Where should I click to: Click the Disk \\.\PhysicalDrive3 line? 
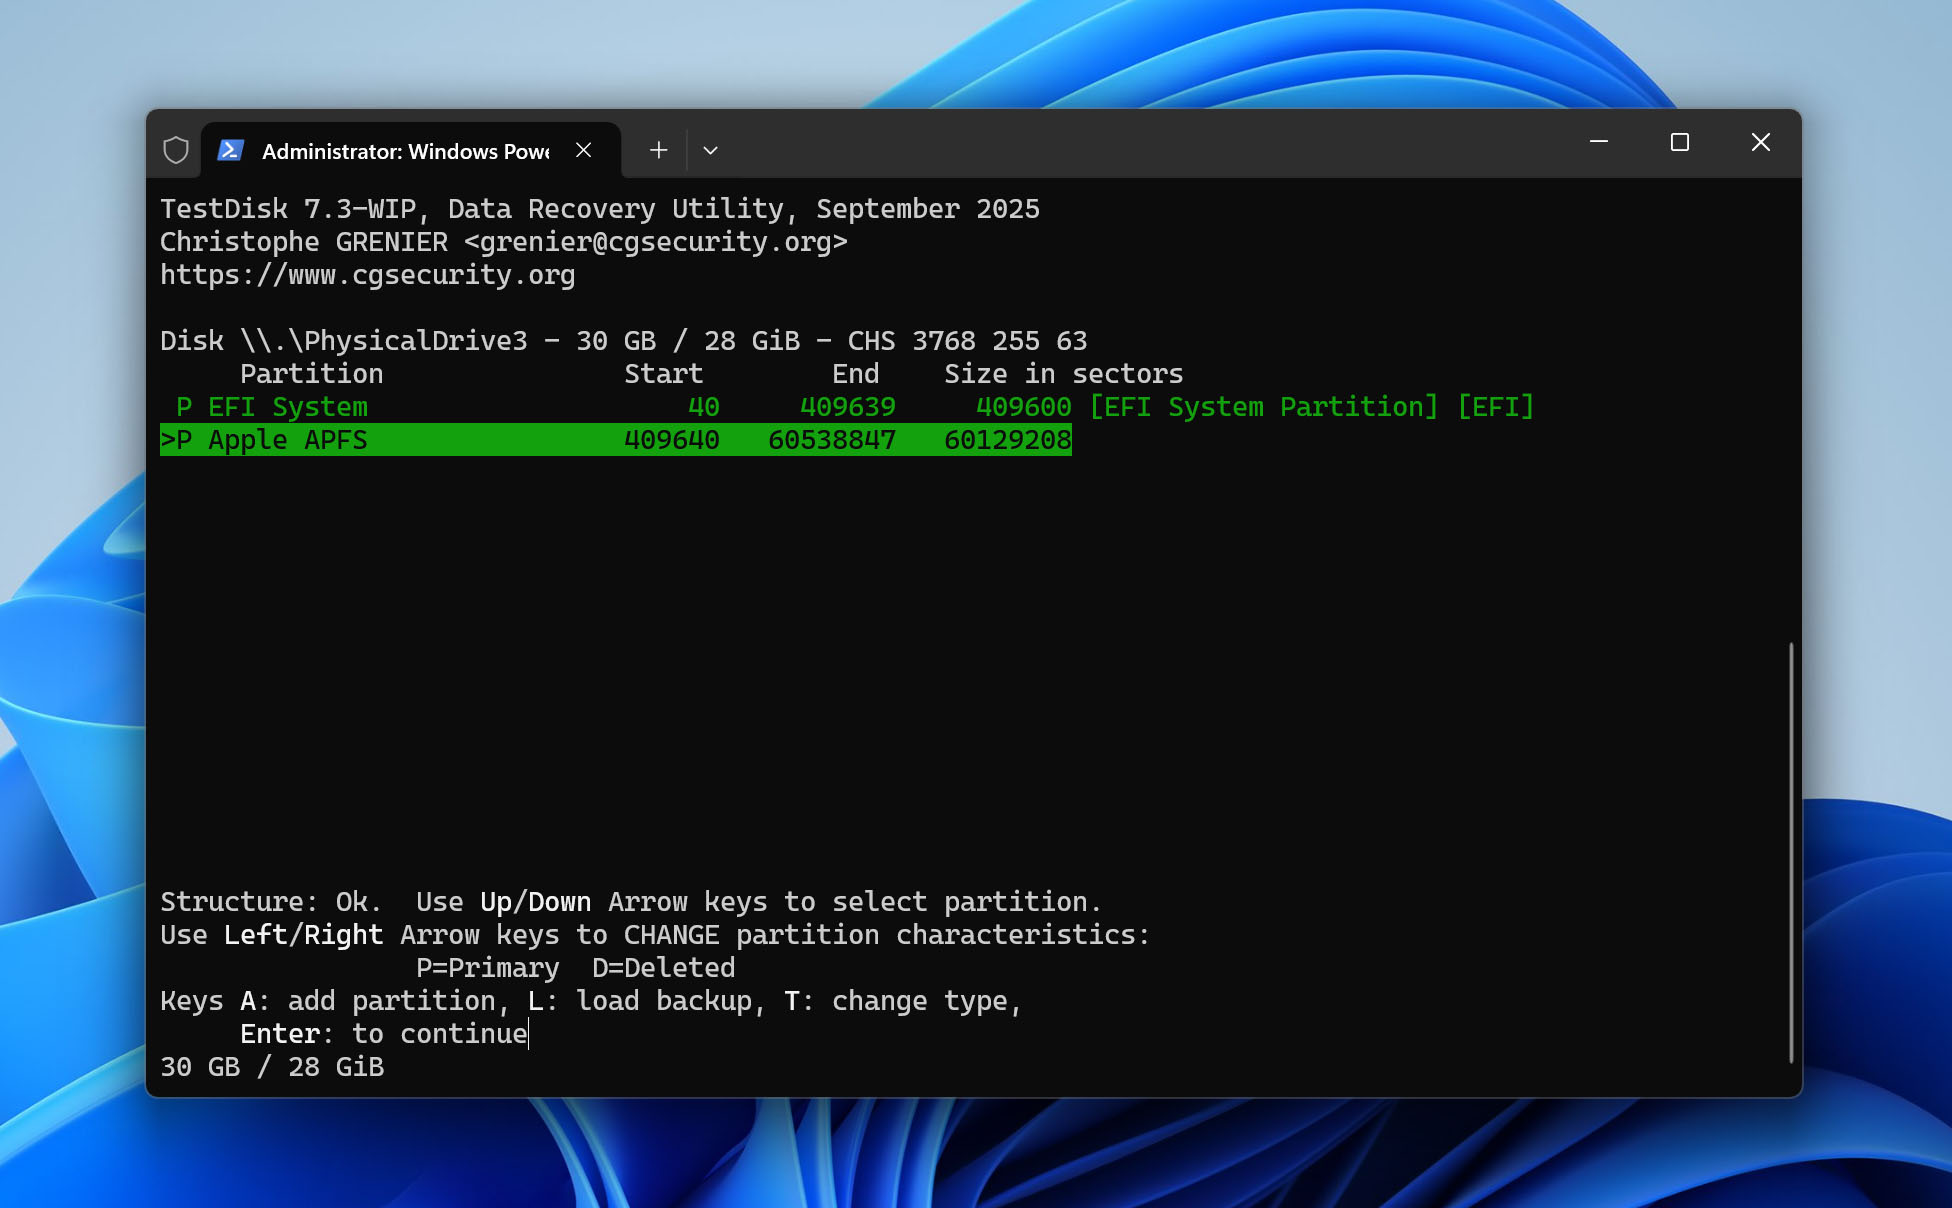point(624,341)
